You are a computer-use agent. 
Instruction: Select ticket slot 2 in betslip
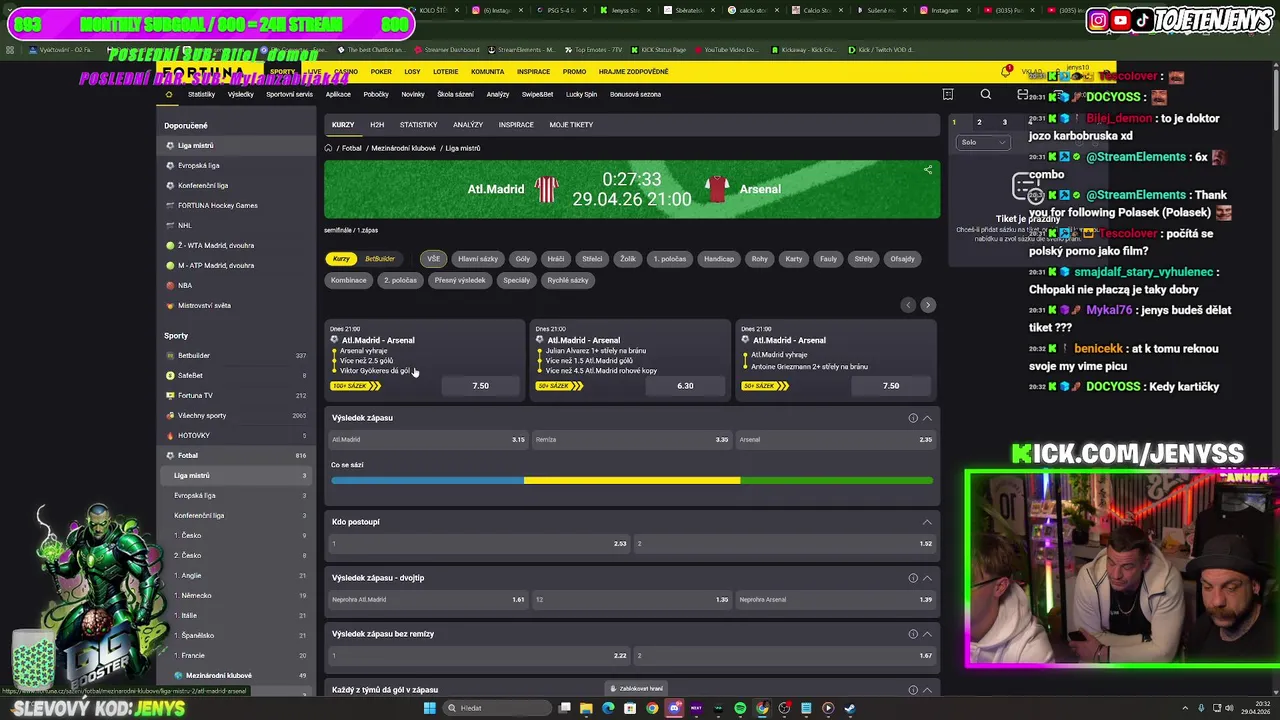click(979, 122)
